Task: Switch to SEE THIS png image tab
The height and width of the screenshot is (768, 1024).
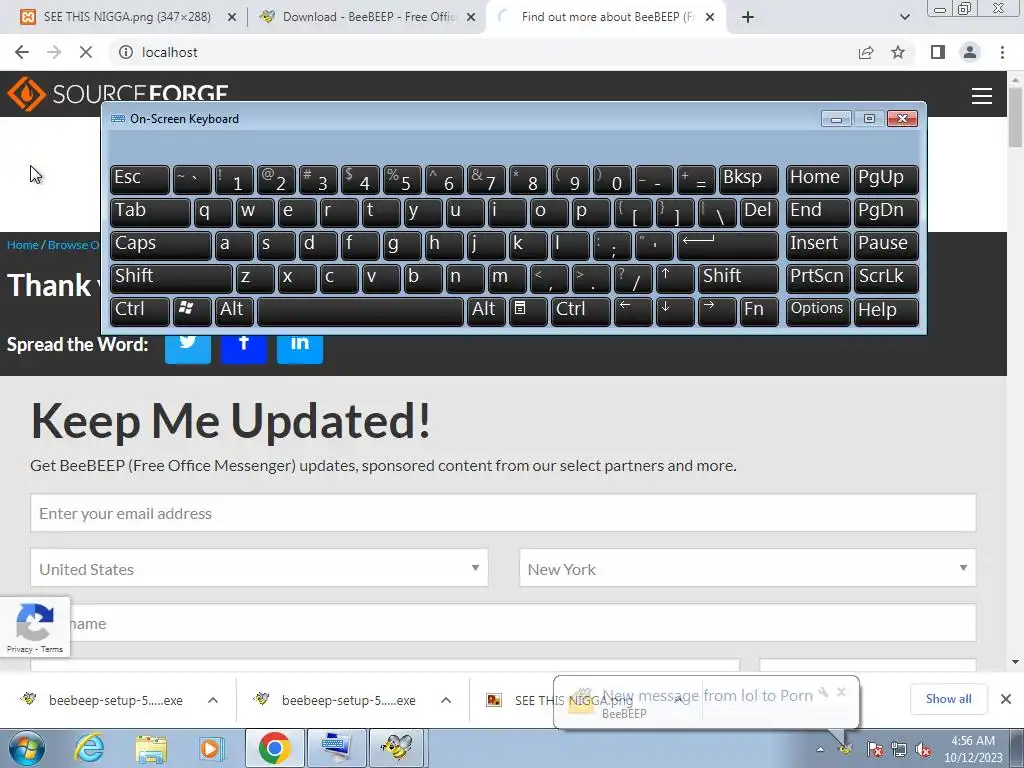Action: 127,17
